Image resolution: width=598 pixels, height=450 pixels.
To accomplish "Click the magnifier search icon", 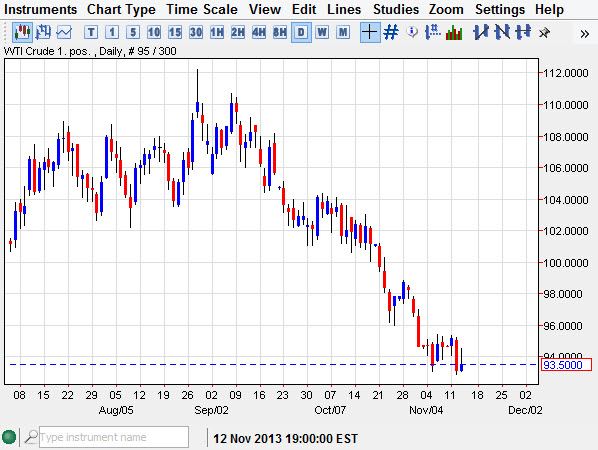I will [x=31, y=437].
